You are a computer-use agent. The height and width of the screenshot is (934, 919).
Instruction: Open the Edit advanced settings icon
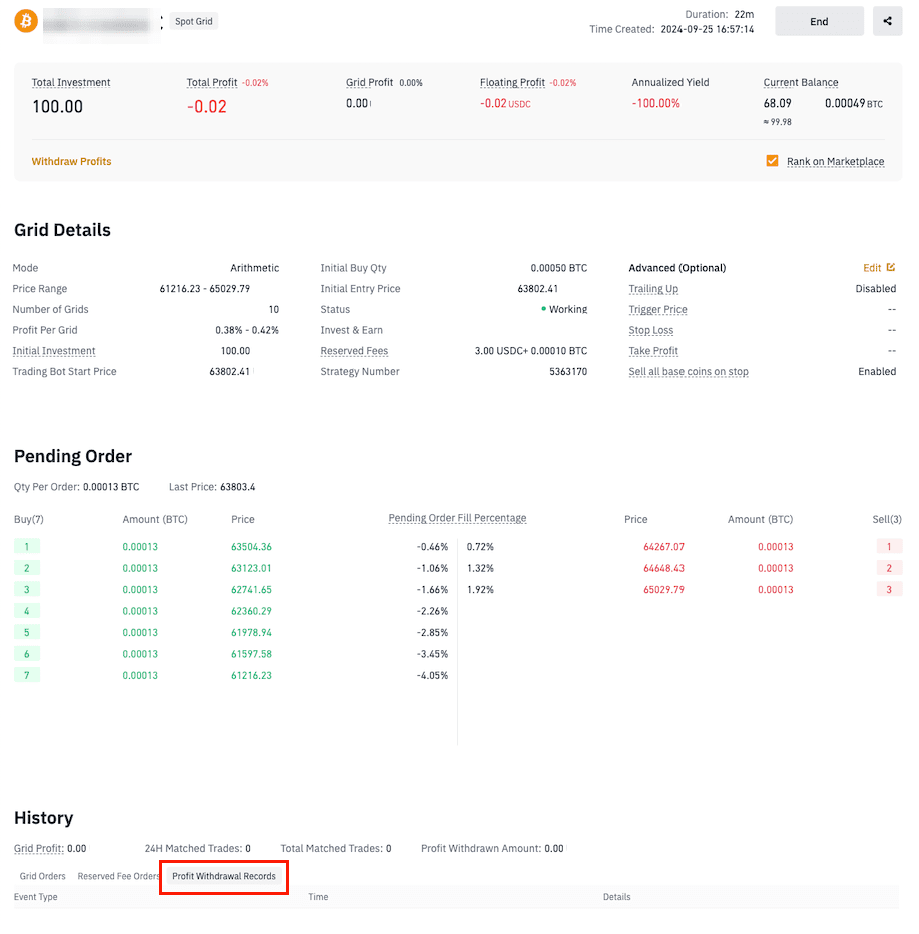(x=890, y=267)
